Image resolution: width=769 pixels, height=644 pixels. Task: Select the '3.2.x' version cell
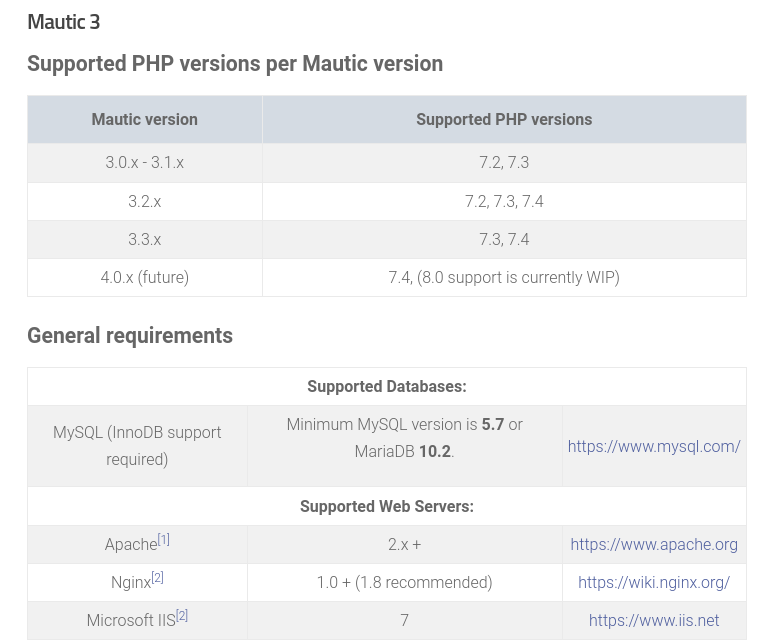pyautogui.click(x=145, y=201)
